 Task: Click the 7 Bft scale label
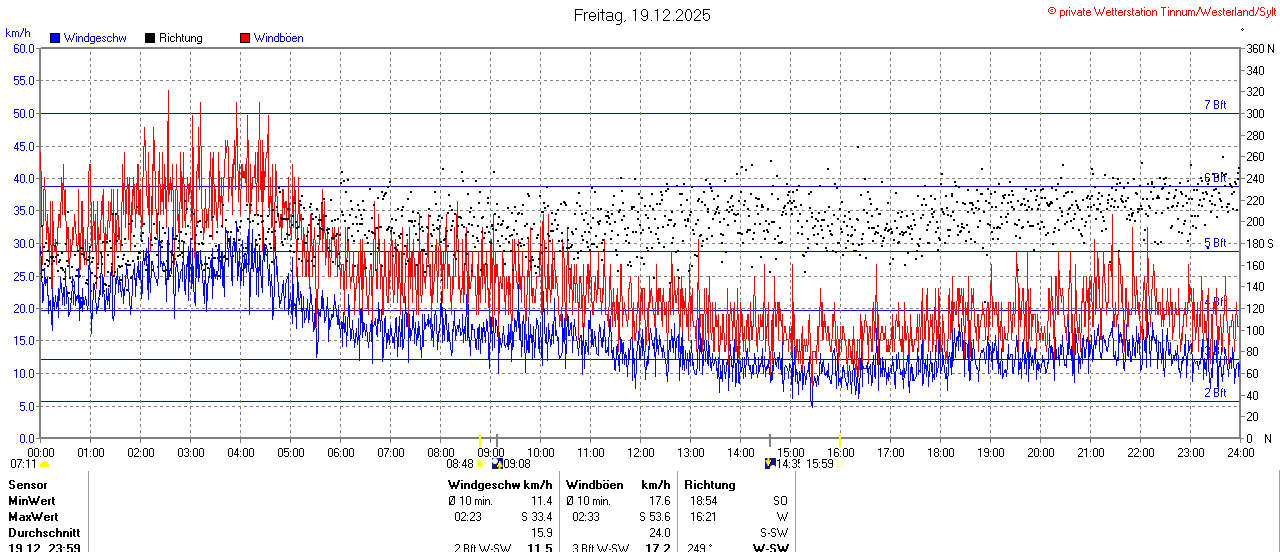click(x=1215, y=105)
